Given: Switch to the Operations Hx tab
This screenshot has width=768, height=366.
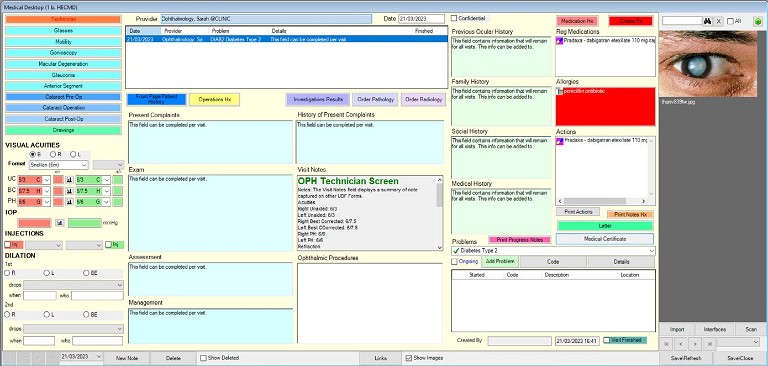Looking at the screenshot, I should coord(215,99).
